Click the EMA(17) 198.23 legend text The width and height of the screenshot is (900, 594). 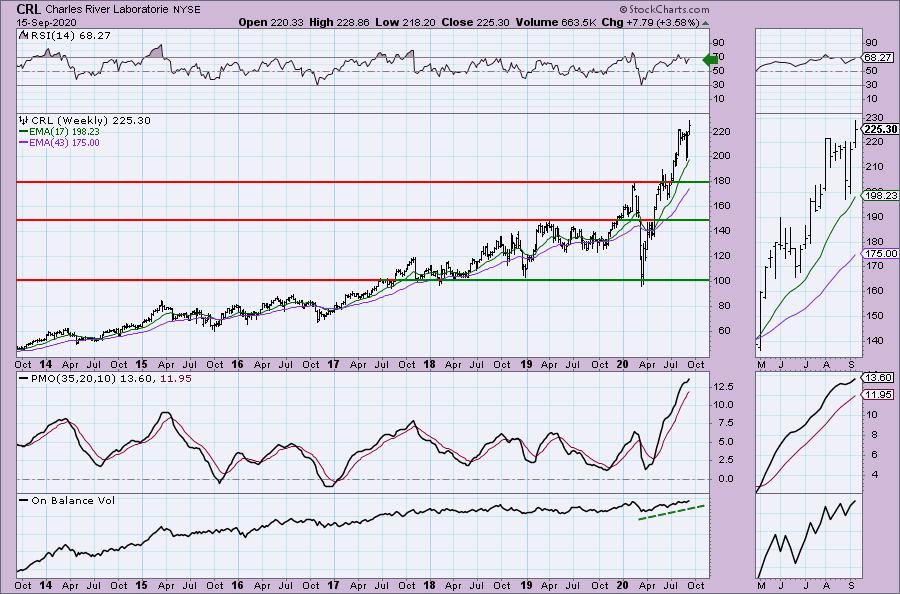[x=64, y=131]
